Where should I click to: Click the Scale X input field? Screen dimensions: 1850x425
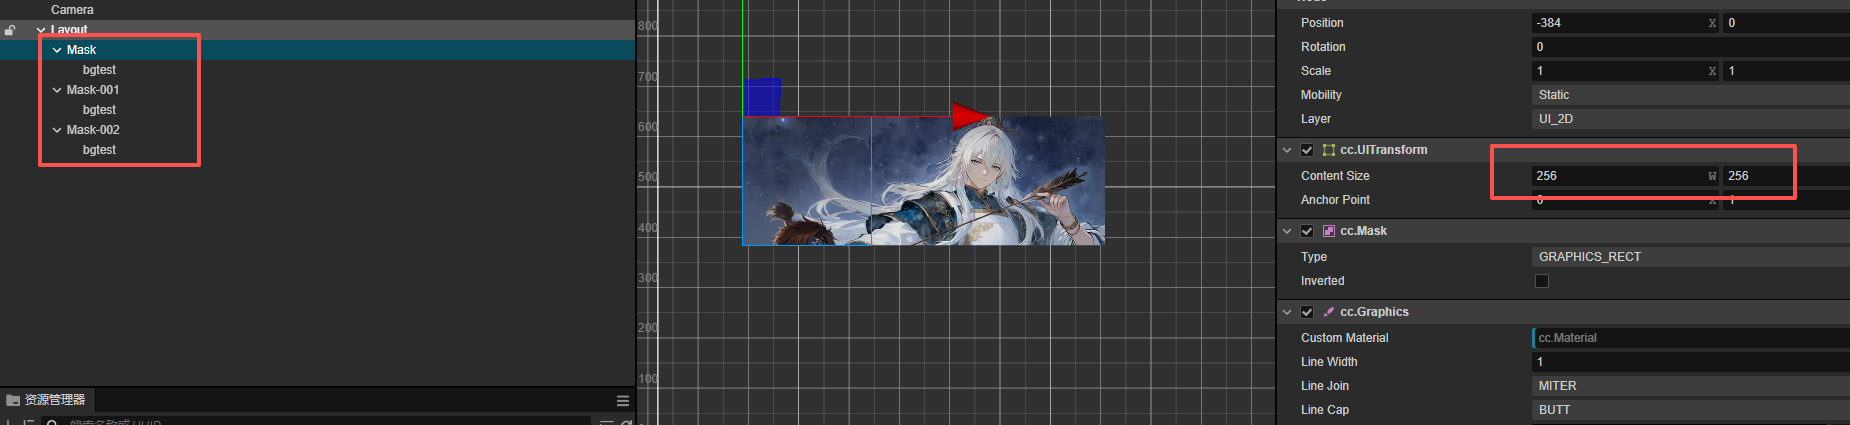coord(1625,71)
